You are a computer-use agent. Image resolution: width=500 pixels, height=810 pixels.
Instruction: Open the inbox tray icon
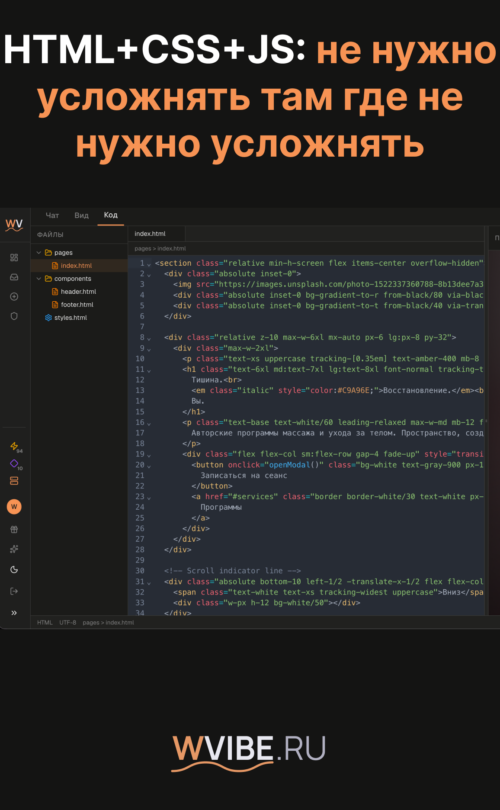[x=14, y=277]
